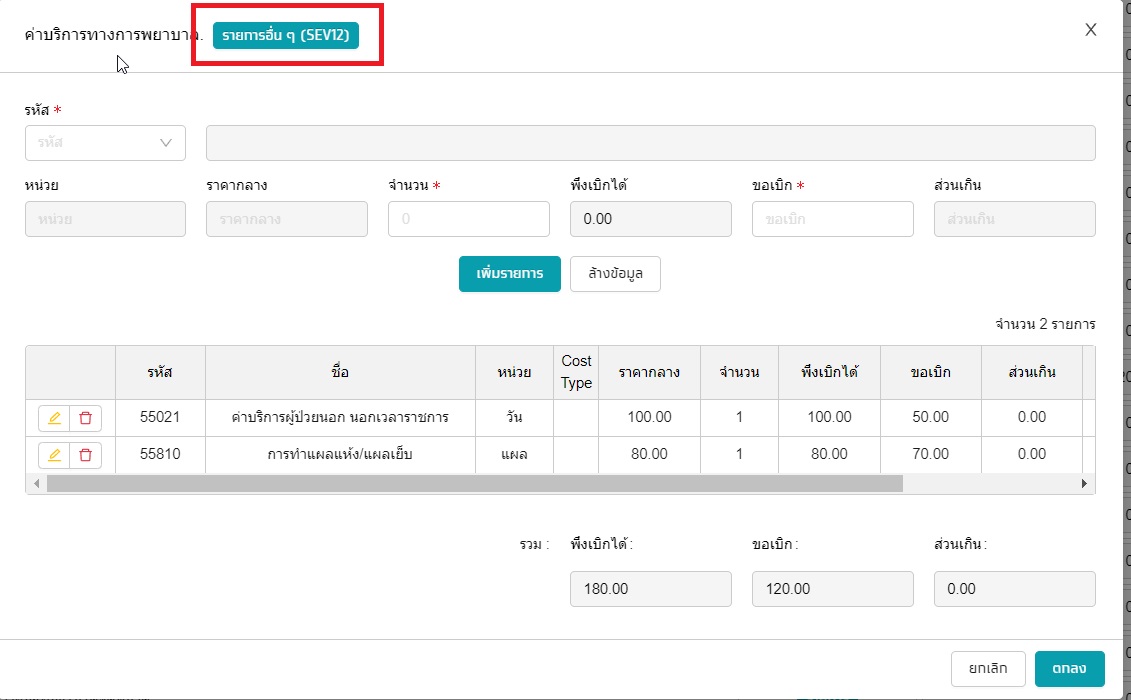This screenshot has height=700, width=1131.
Task: Delete row 55810 with trash icon
Action: pos(85,455)
